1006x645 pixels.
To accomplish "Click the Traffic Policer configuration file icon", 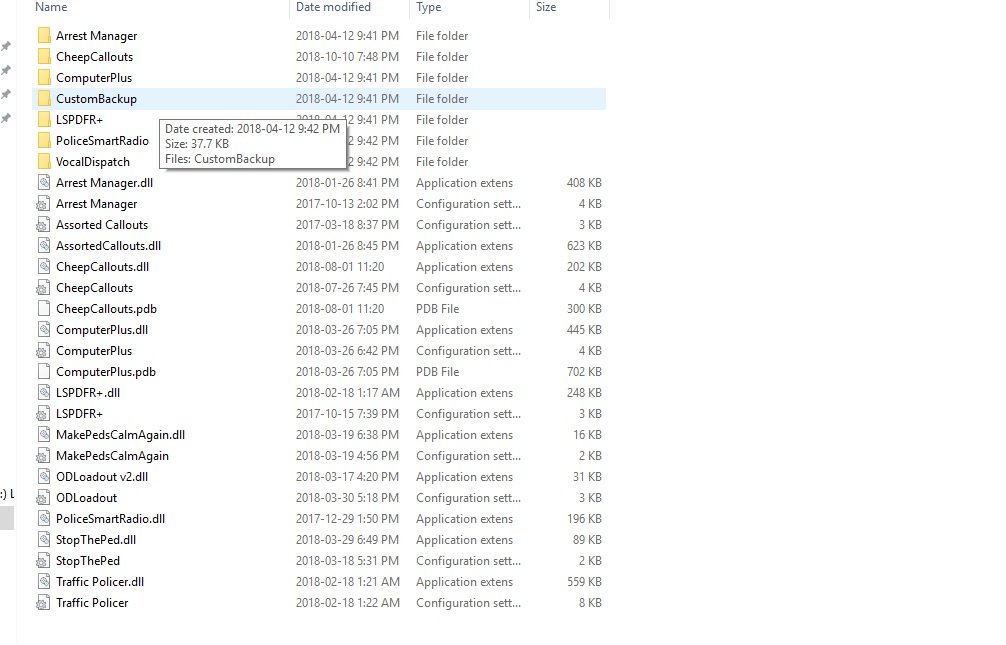I will pyautogui.click(x=44, y=603).
